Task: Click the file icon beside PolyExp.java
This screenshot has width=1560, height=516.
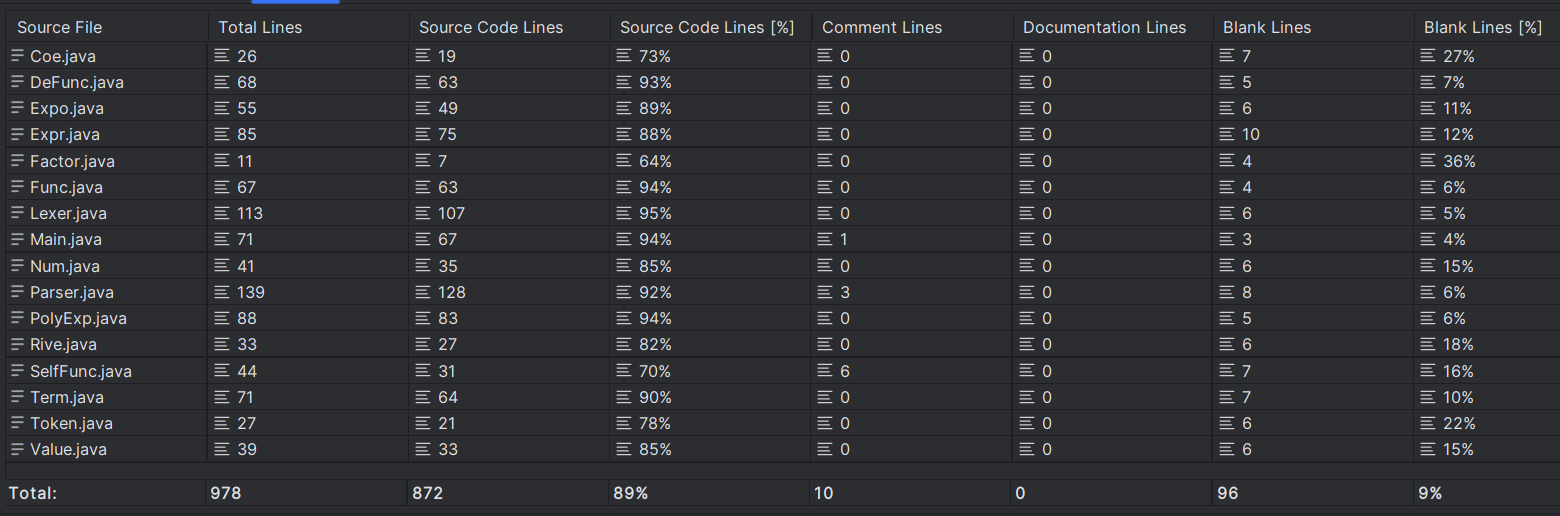Action: [x=17, y=318]
